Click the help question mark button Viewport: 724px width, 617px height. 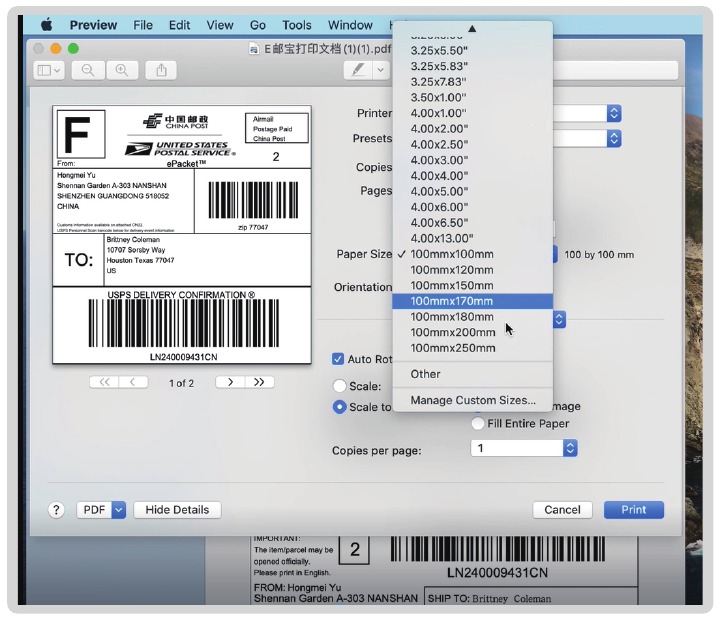[56, 510]
